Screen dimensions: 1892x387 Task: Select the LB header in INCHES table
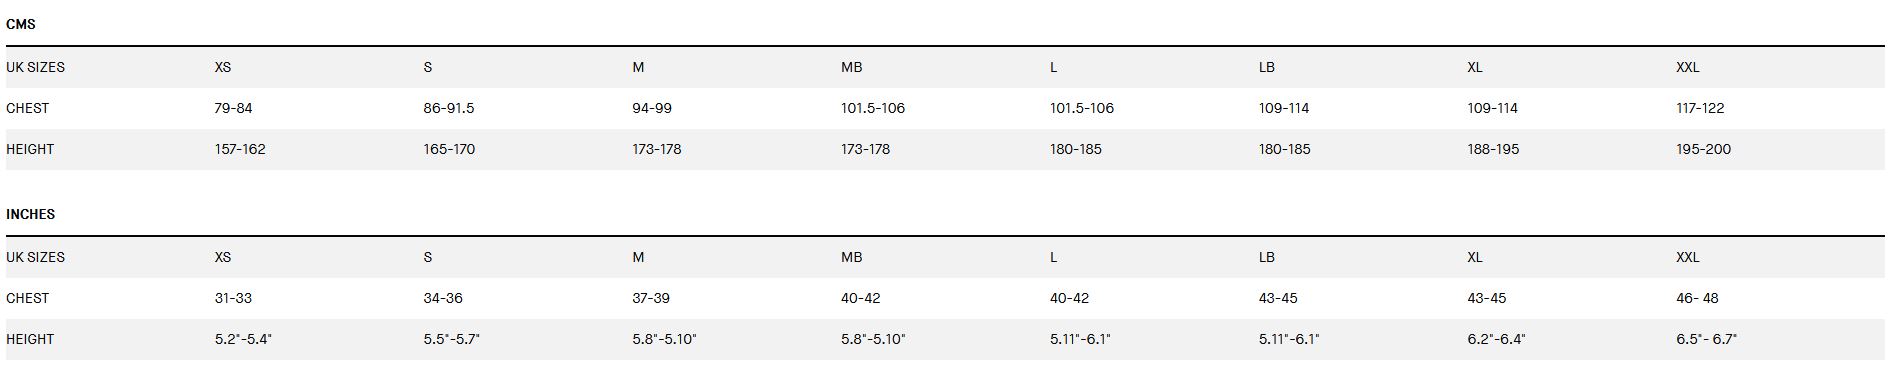[1267, 257]
